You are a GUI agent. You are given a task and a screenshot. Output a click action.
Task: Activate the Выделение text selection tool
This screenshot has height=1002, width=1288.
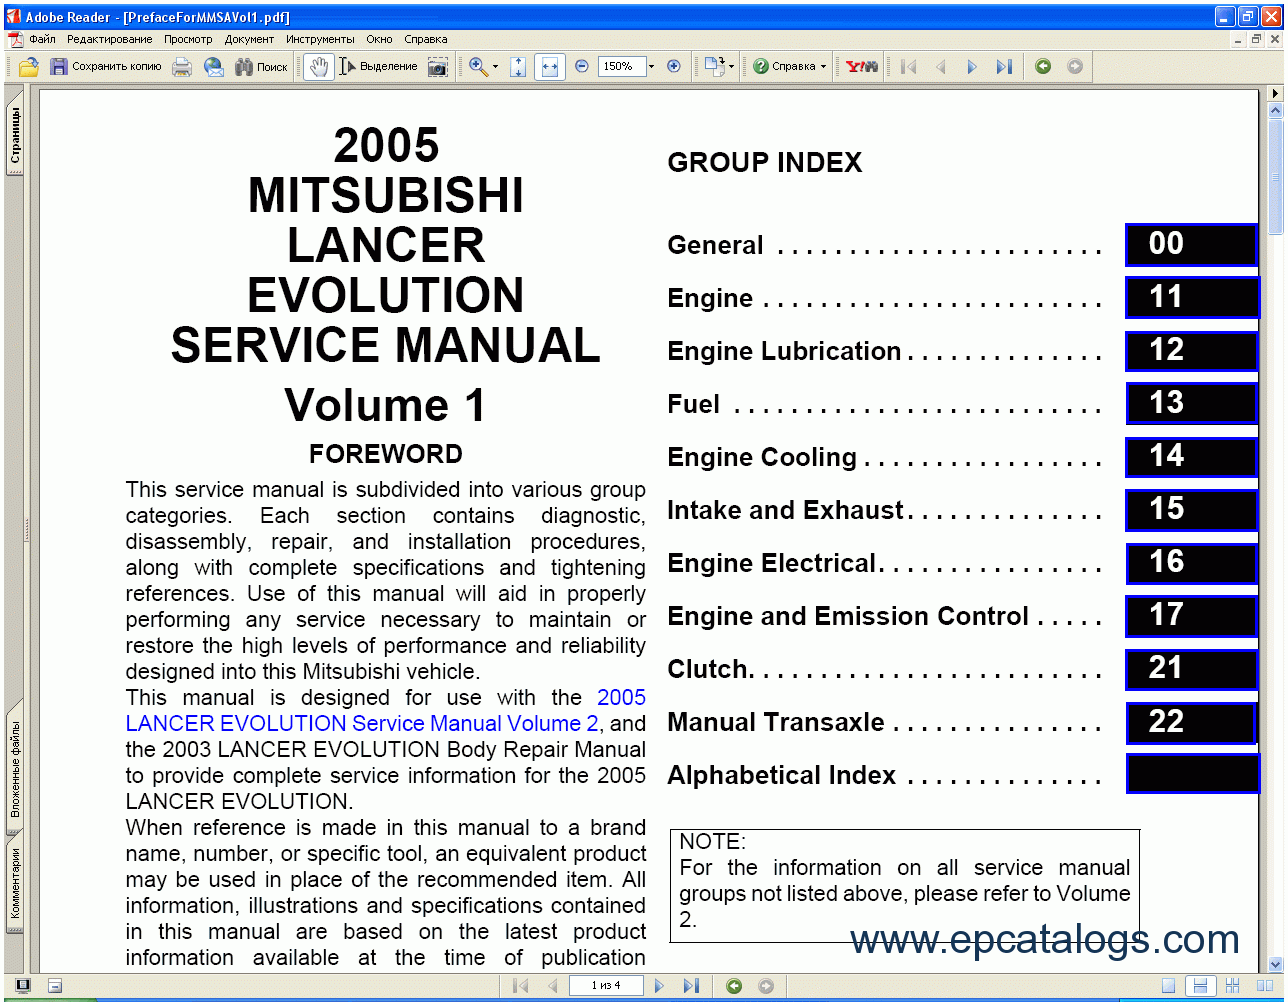[x=378, y=67]
